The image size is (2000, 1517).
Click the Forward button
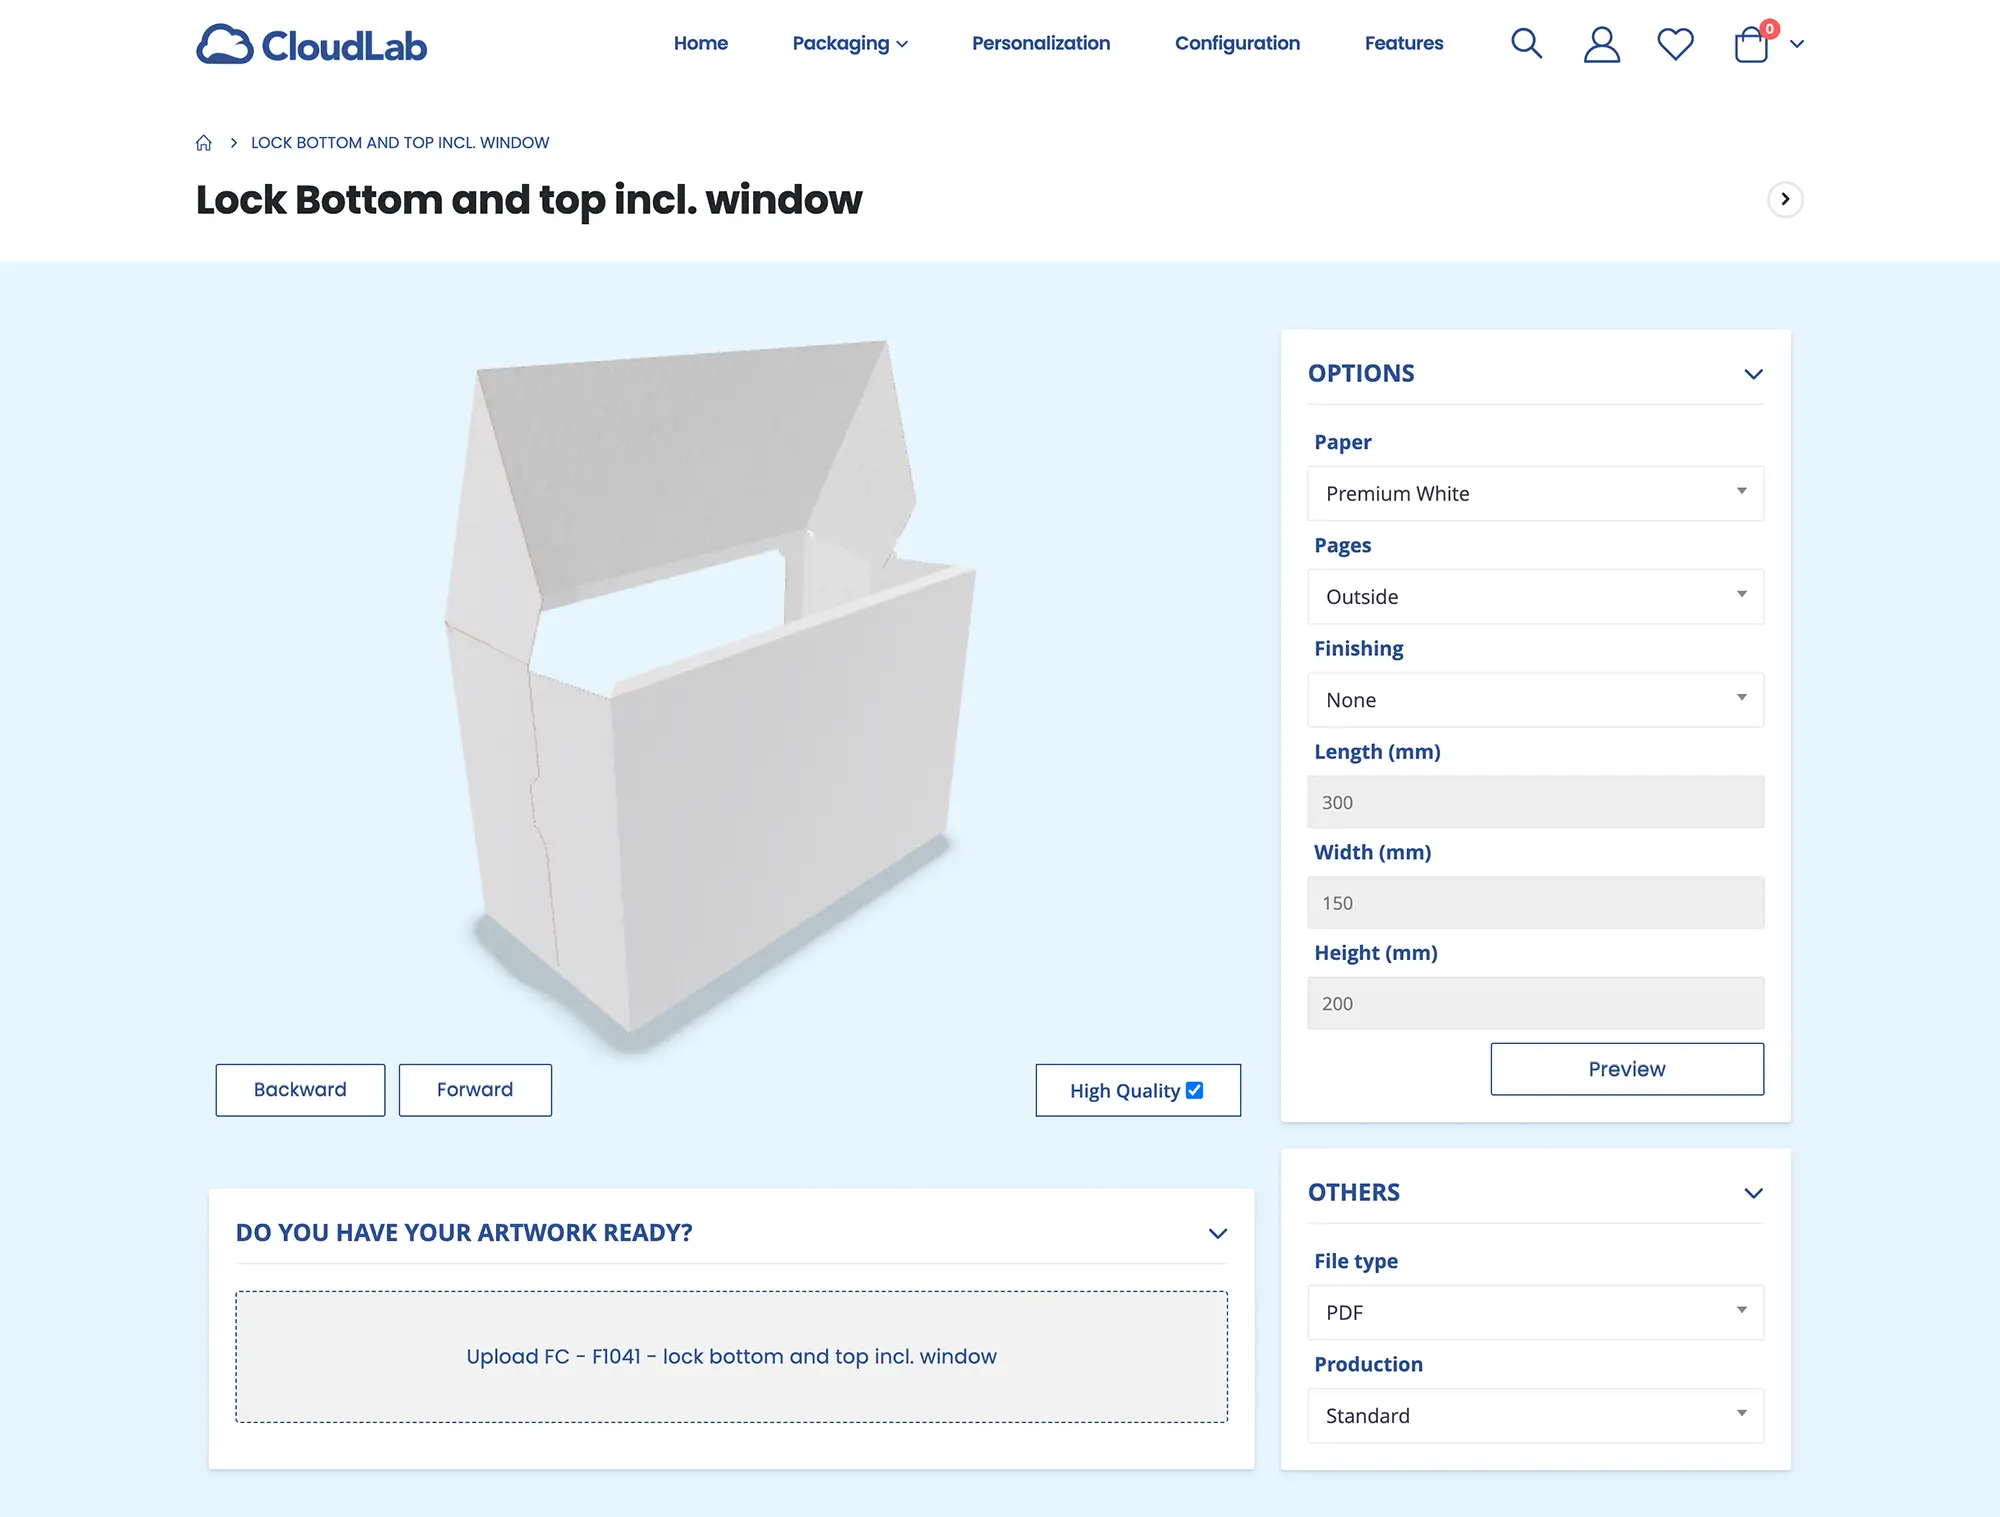click(475, 1090)
